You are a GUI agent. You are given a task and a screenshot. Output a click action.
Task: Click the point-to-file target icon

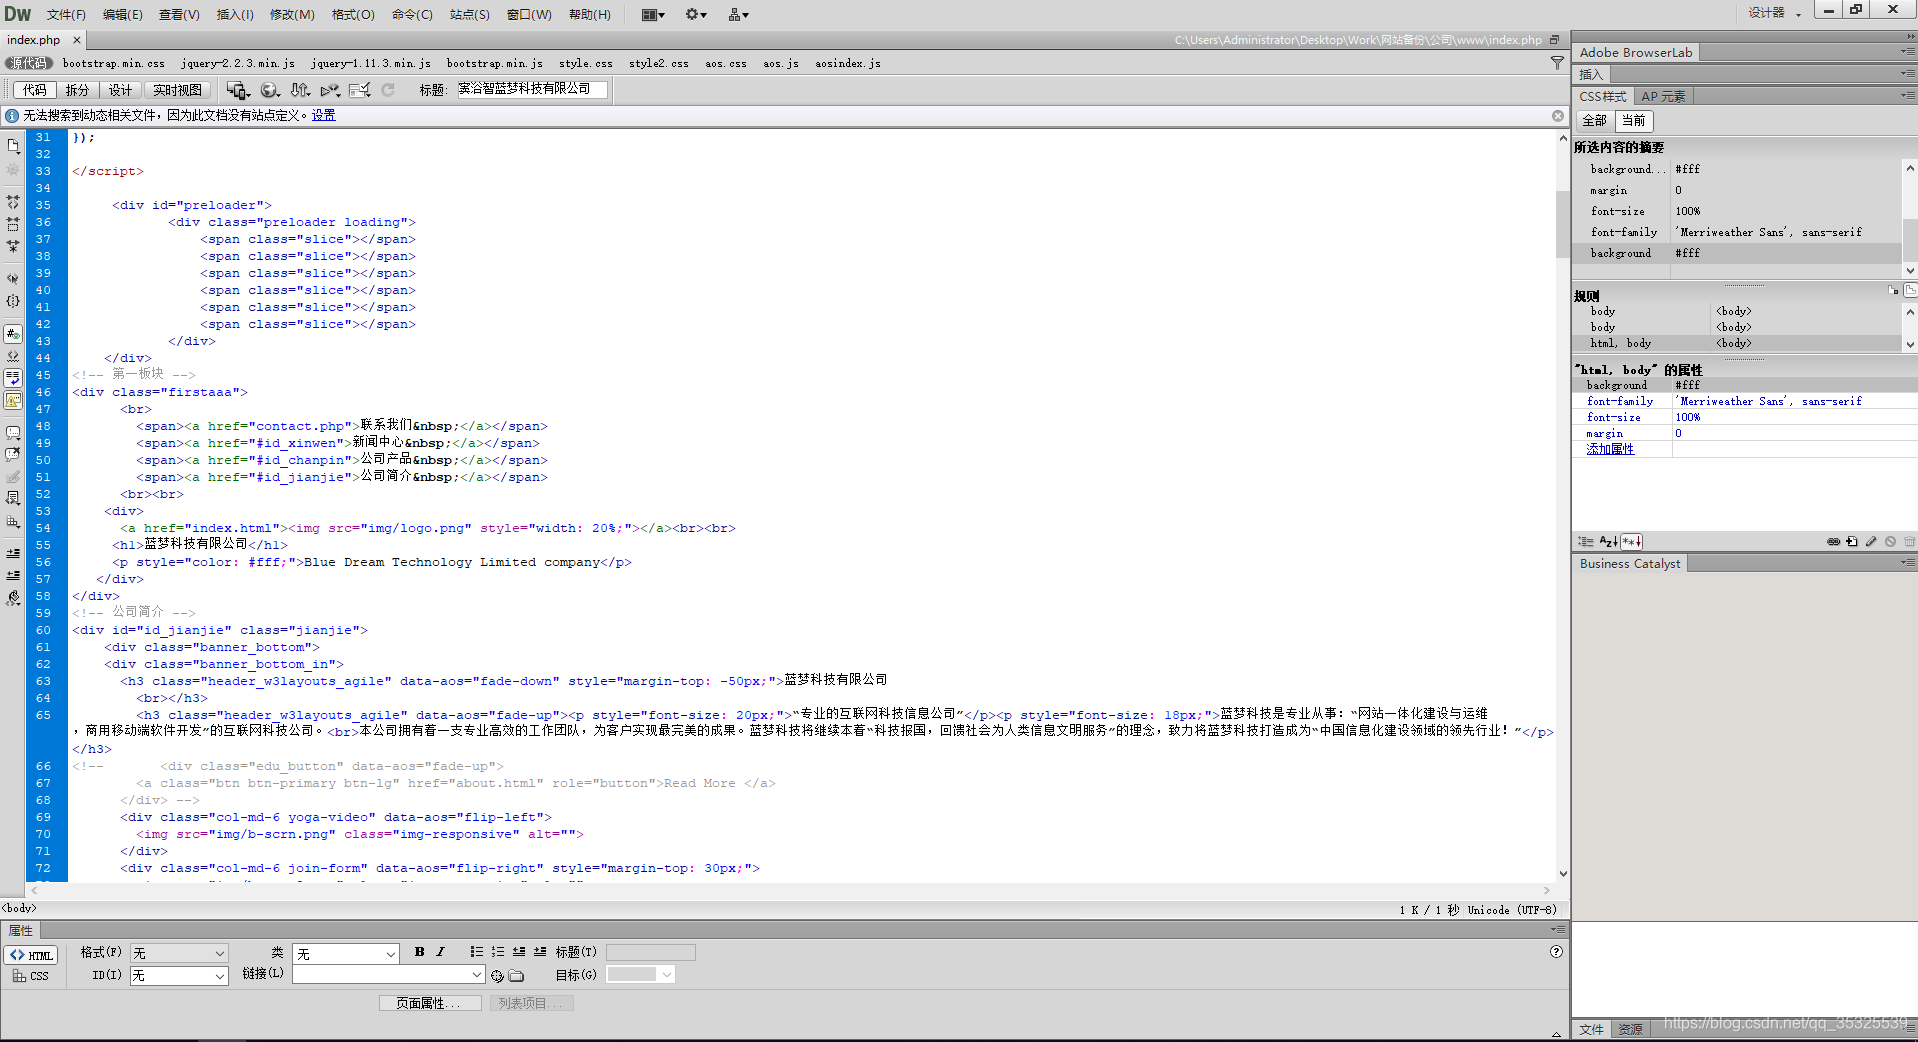(497, 975)
